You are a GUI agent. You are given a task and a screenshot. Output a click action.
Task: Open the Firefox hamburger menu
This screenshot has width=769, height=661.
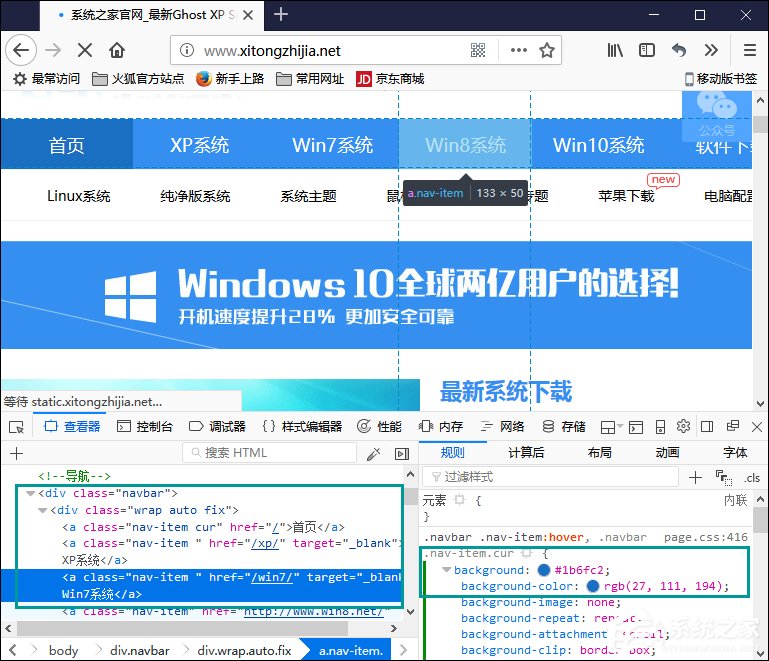tap(749, 50)
